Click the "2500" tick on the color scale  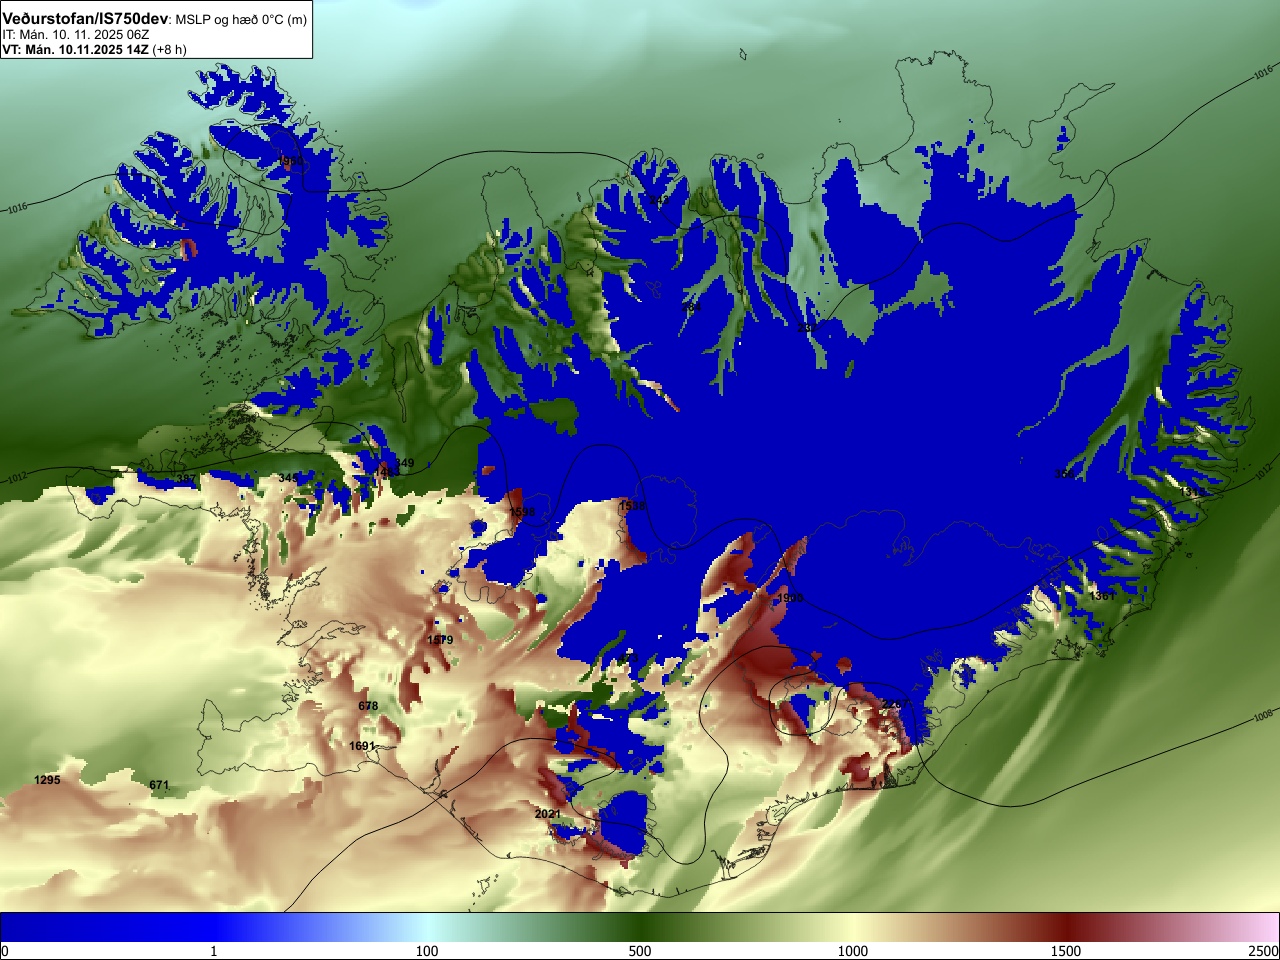pyautogui.click(x=1263, y=951)
